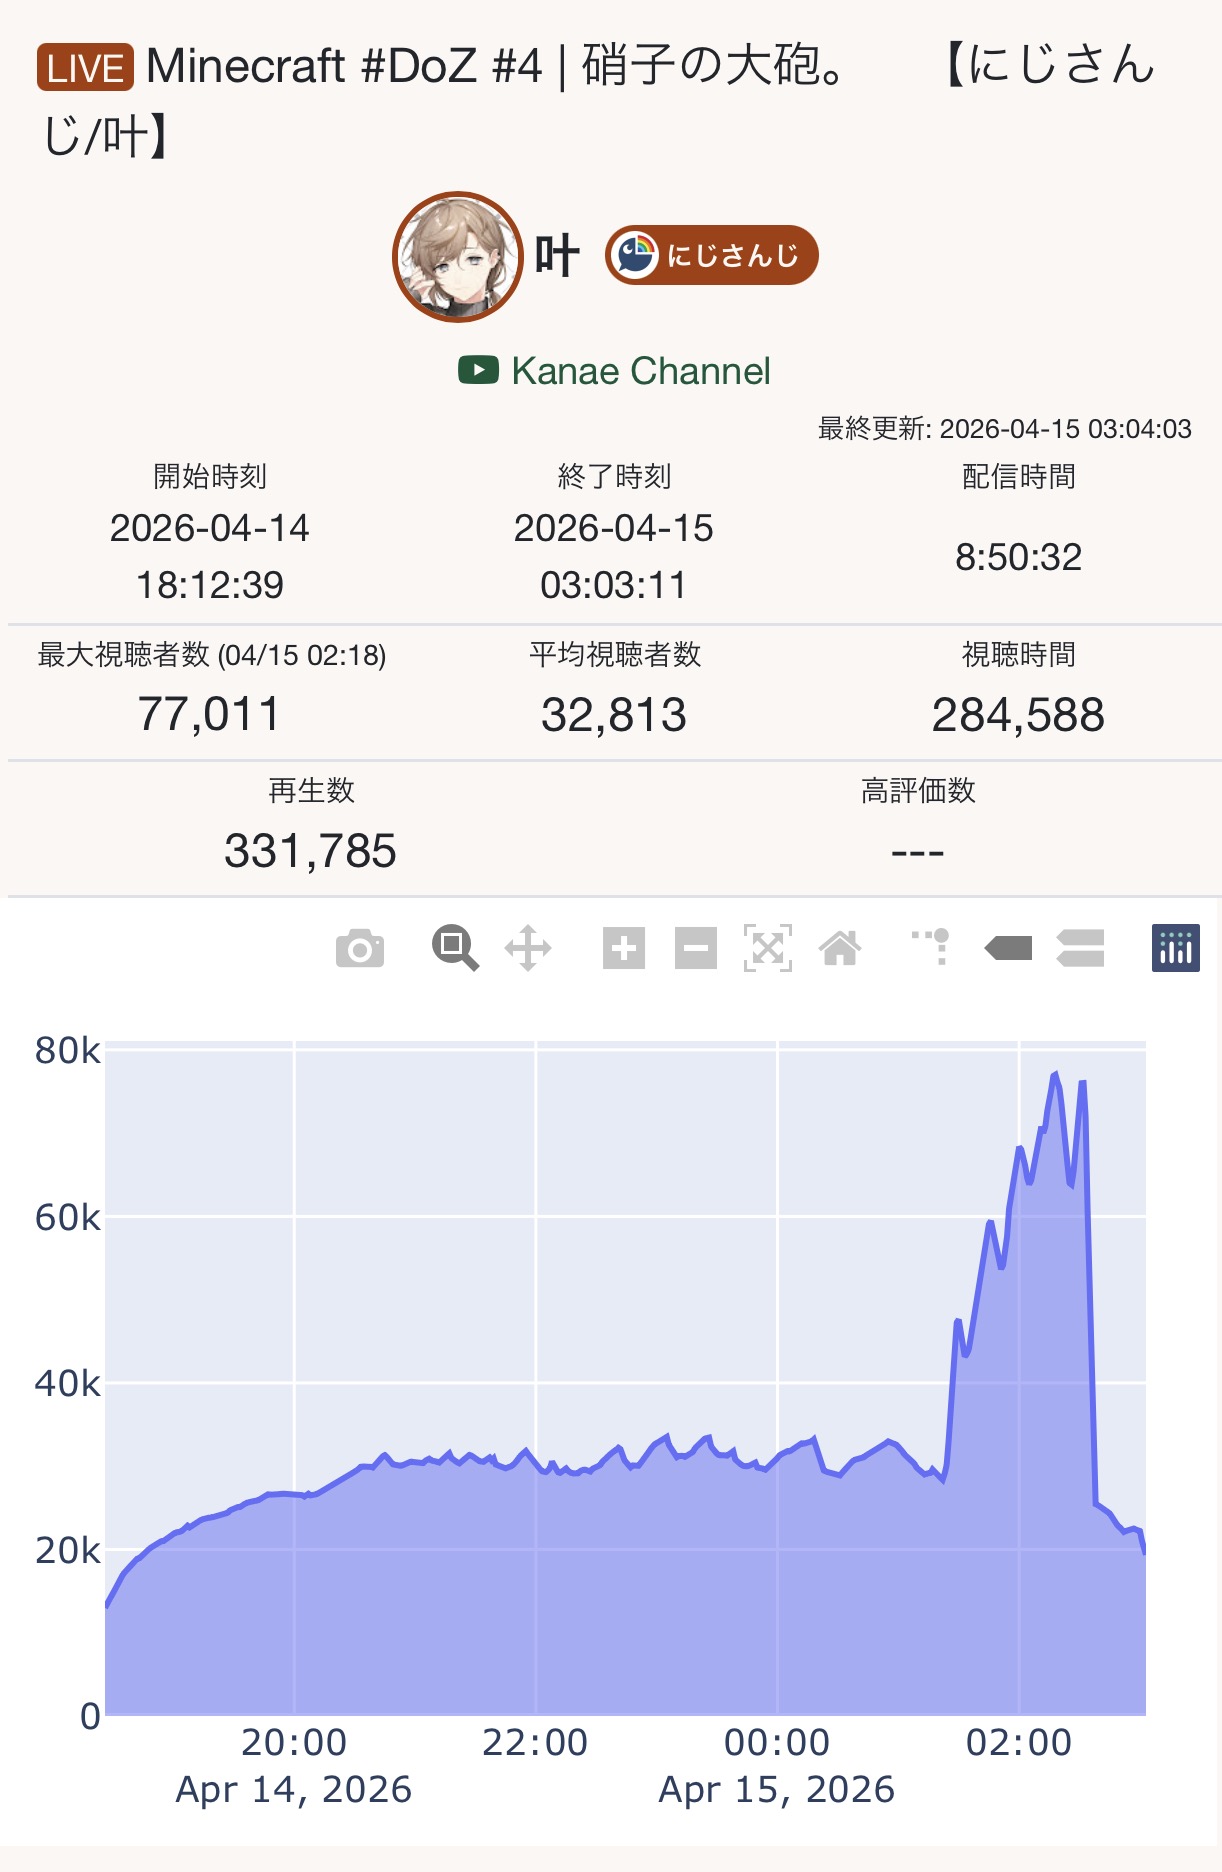Click the streamer name 叶
Image resolution: width=1222 pixels, height=1872 pixels.
(x=557, y=256)
